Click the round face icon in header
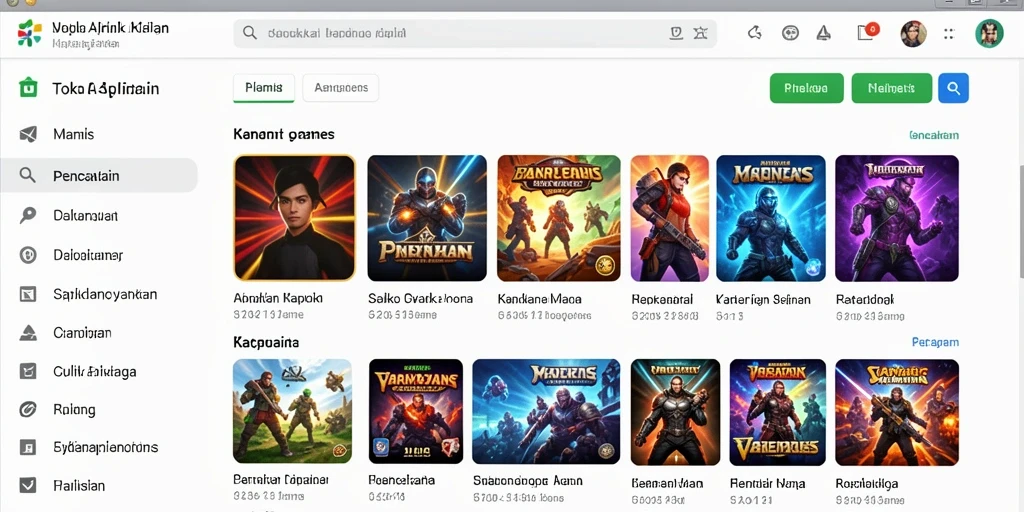Viewport: 1024px width, 512px height. point(790,33)
